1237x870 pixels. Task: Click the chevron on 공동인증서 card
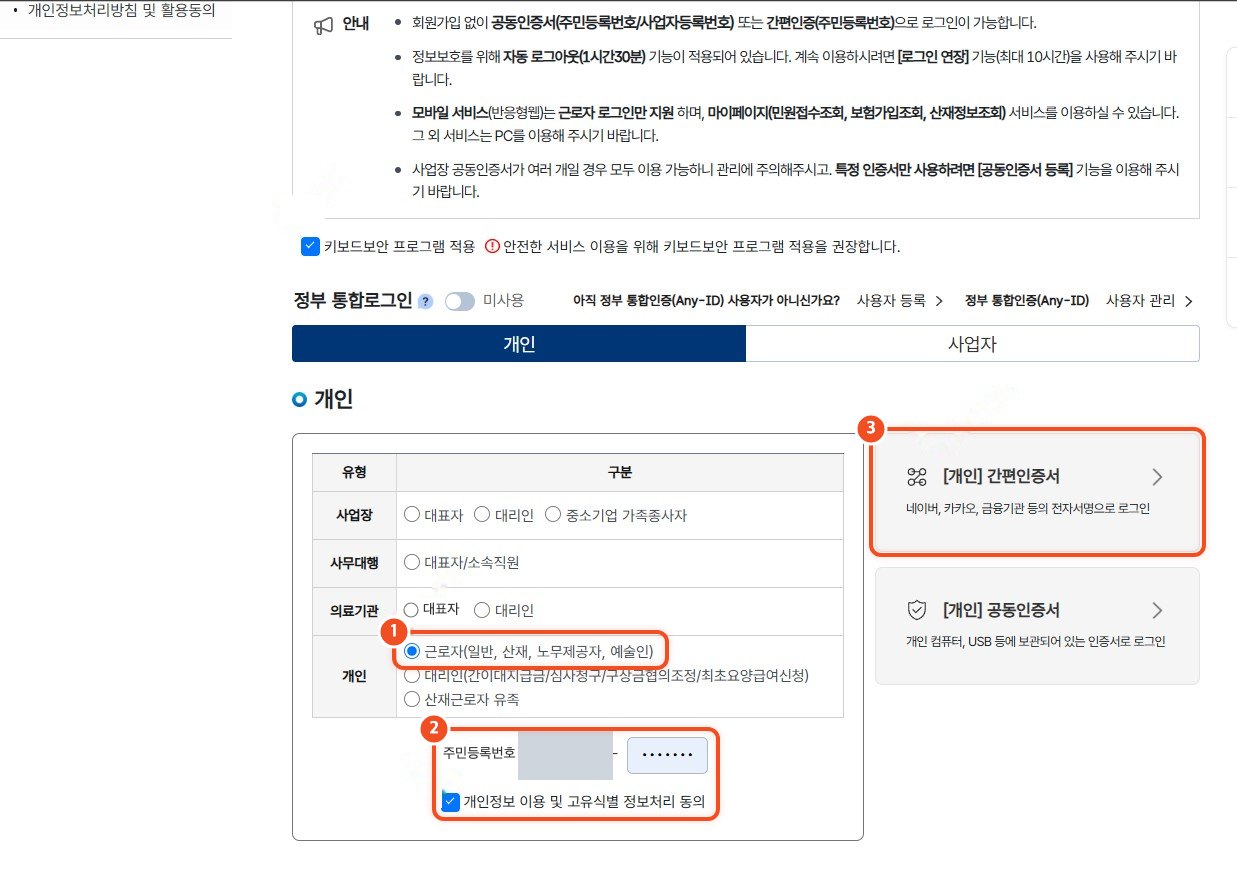(x=1157, y=610)
